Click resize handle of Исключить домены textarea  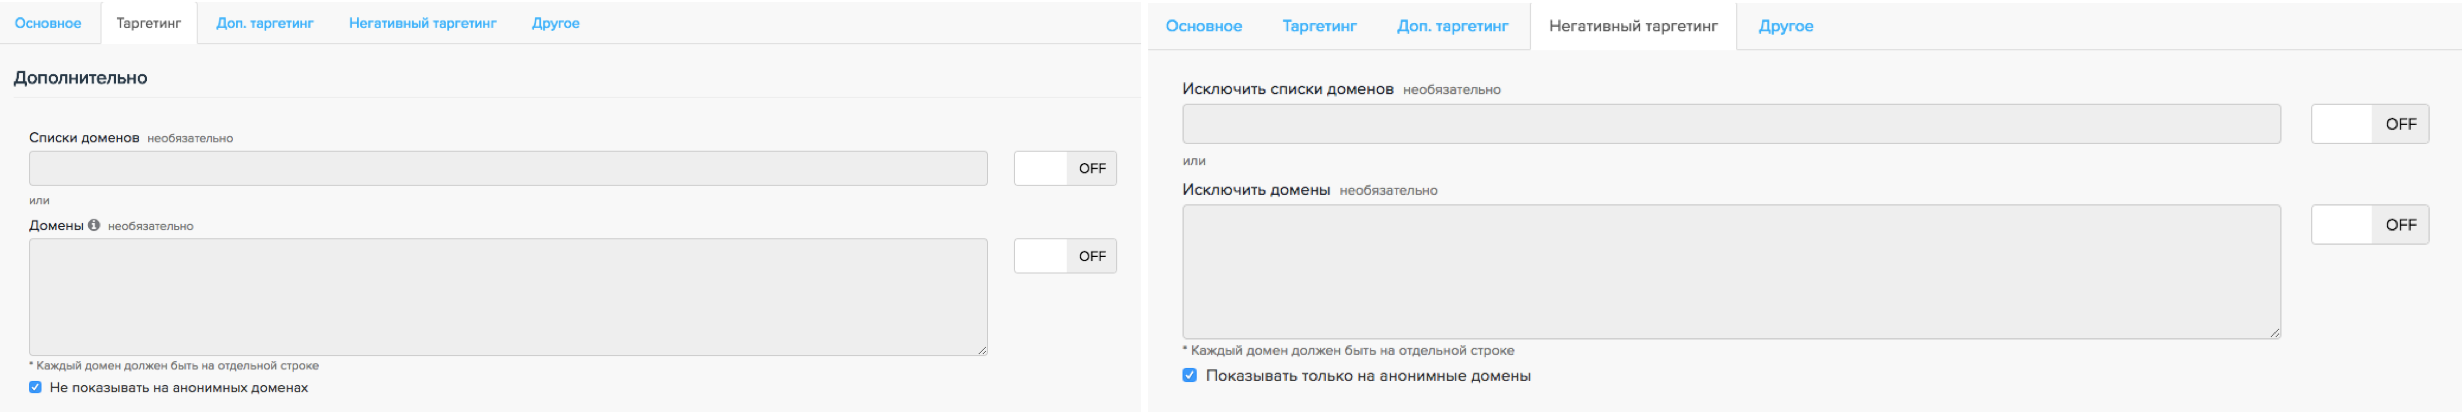tap(2275, 333)
